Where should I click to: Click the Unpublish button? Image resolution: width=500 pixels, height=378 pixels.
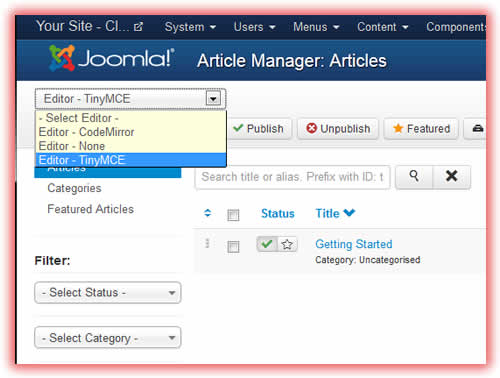click(x=338, y=129)
